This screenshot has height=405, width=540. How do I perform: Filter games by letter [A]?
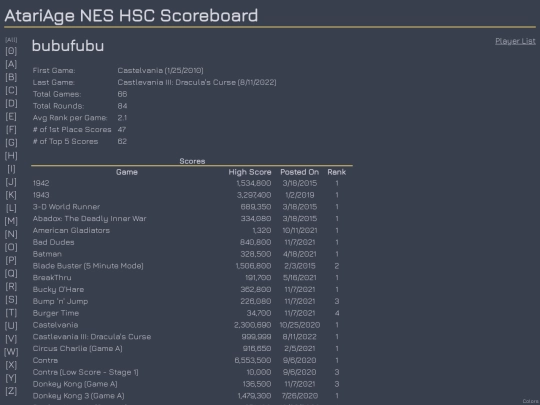[11, 64]
